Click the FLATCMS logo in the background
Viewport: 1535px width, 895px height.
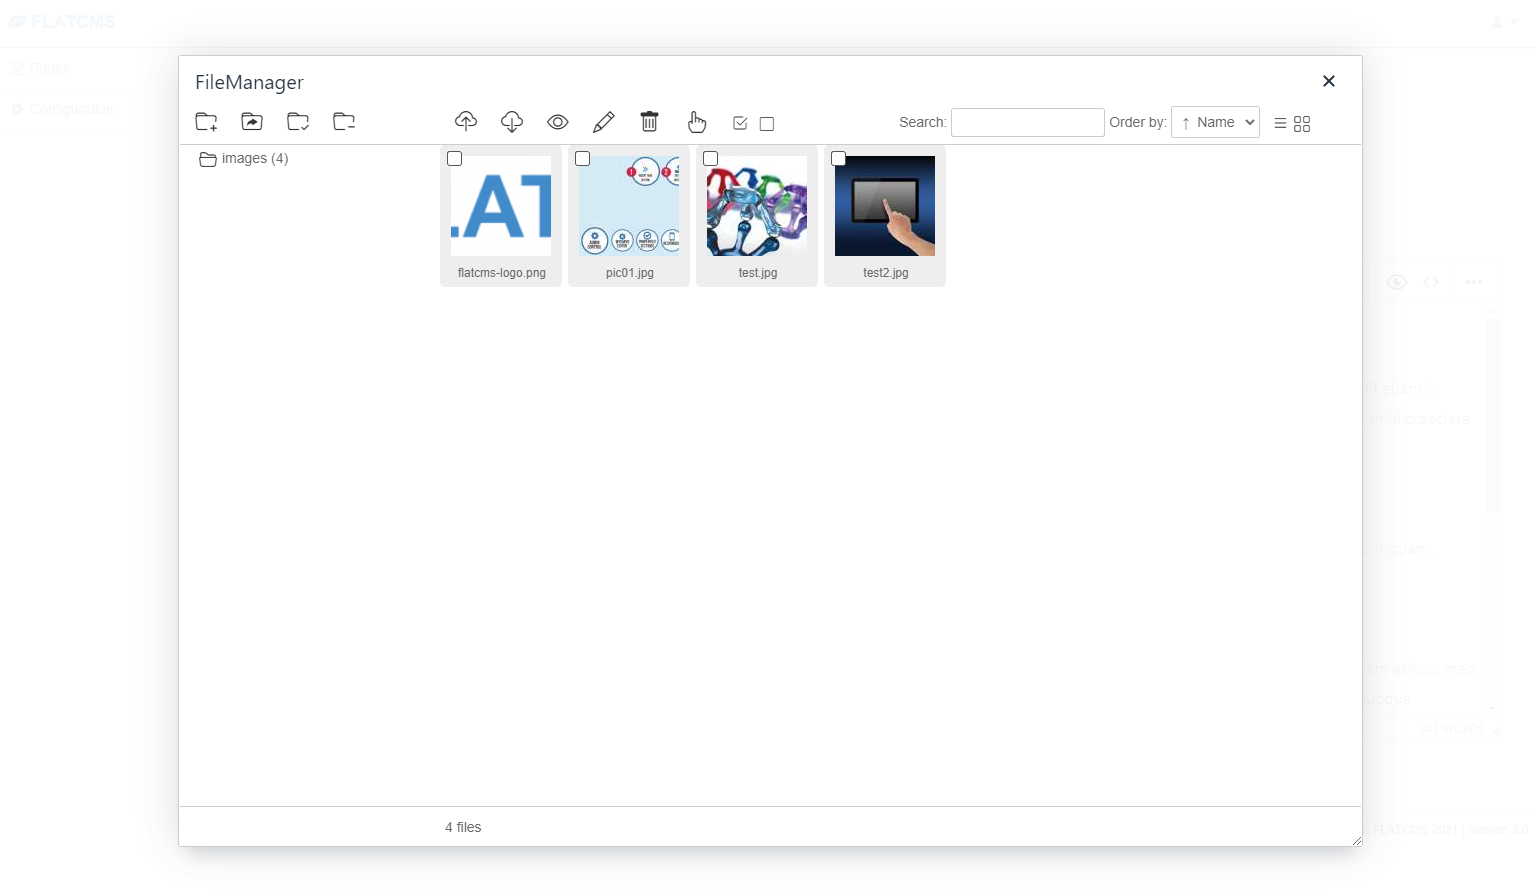(62, 22)
